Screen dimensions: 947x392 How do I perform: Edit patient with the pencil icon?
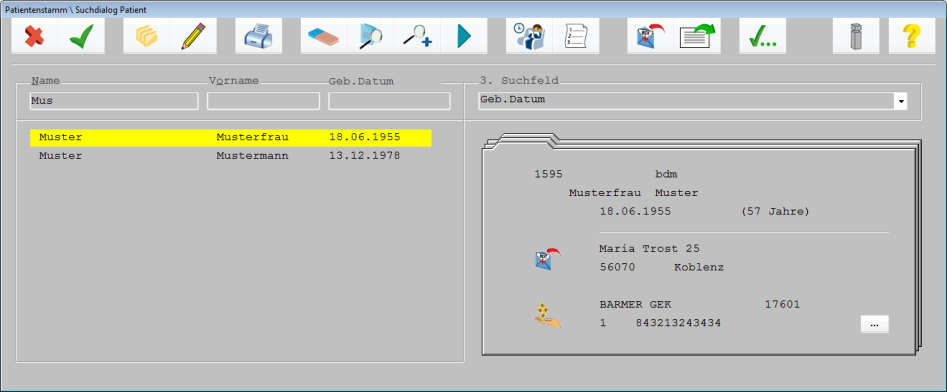click(194, 36)
